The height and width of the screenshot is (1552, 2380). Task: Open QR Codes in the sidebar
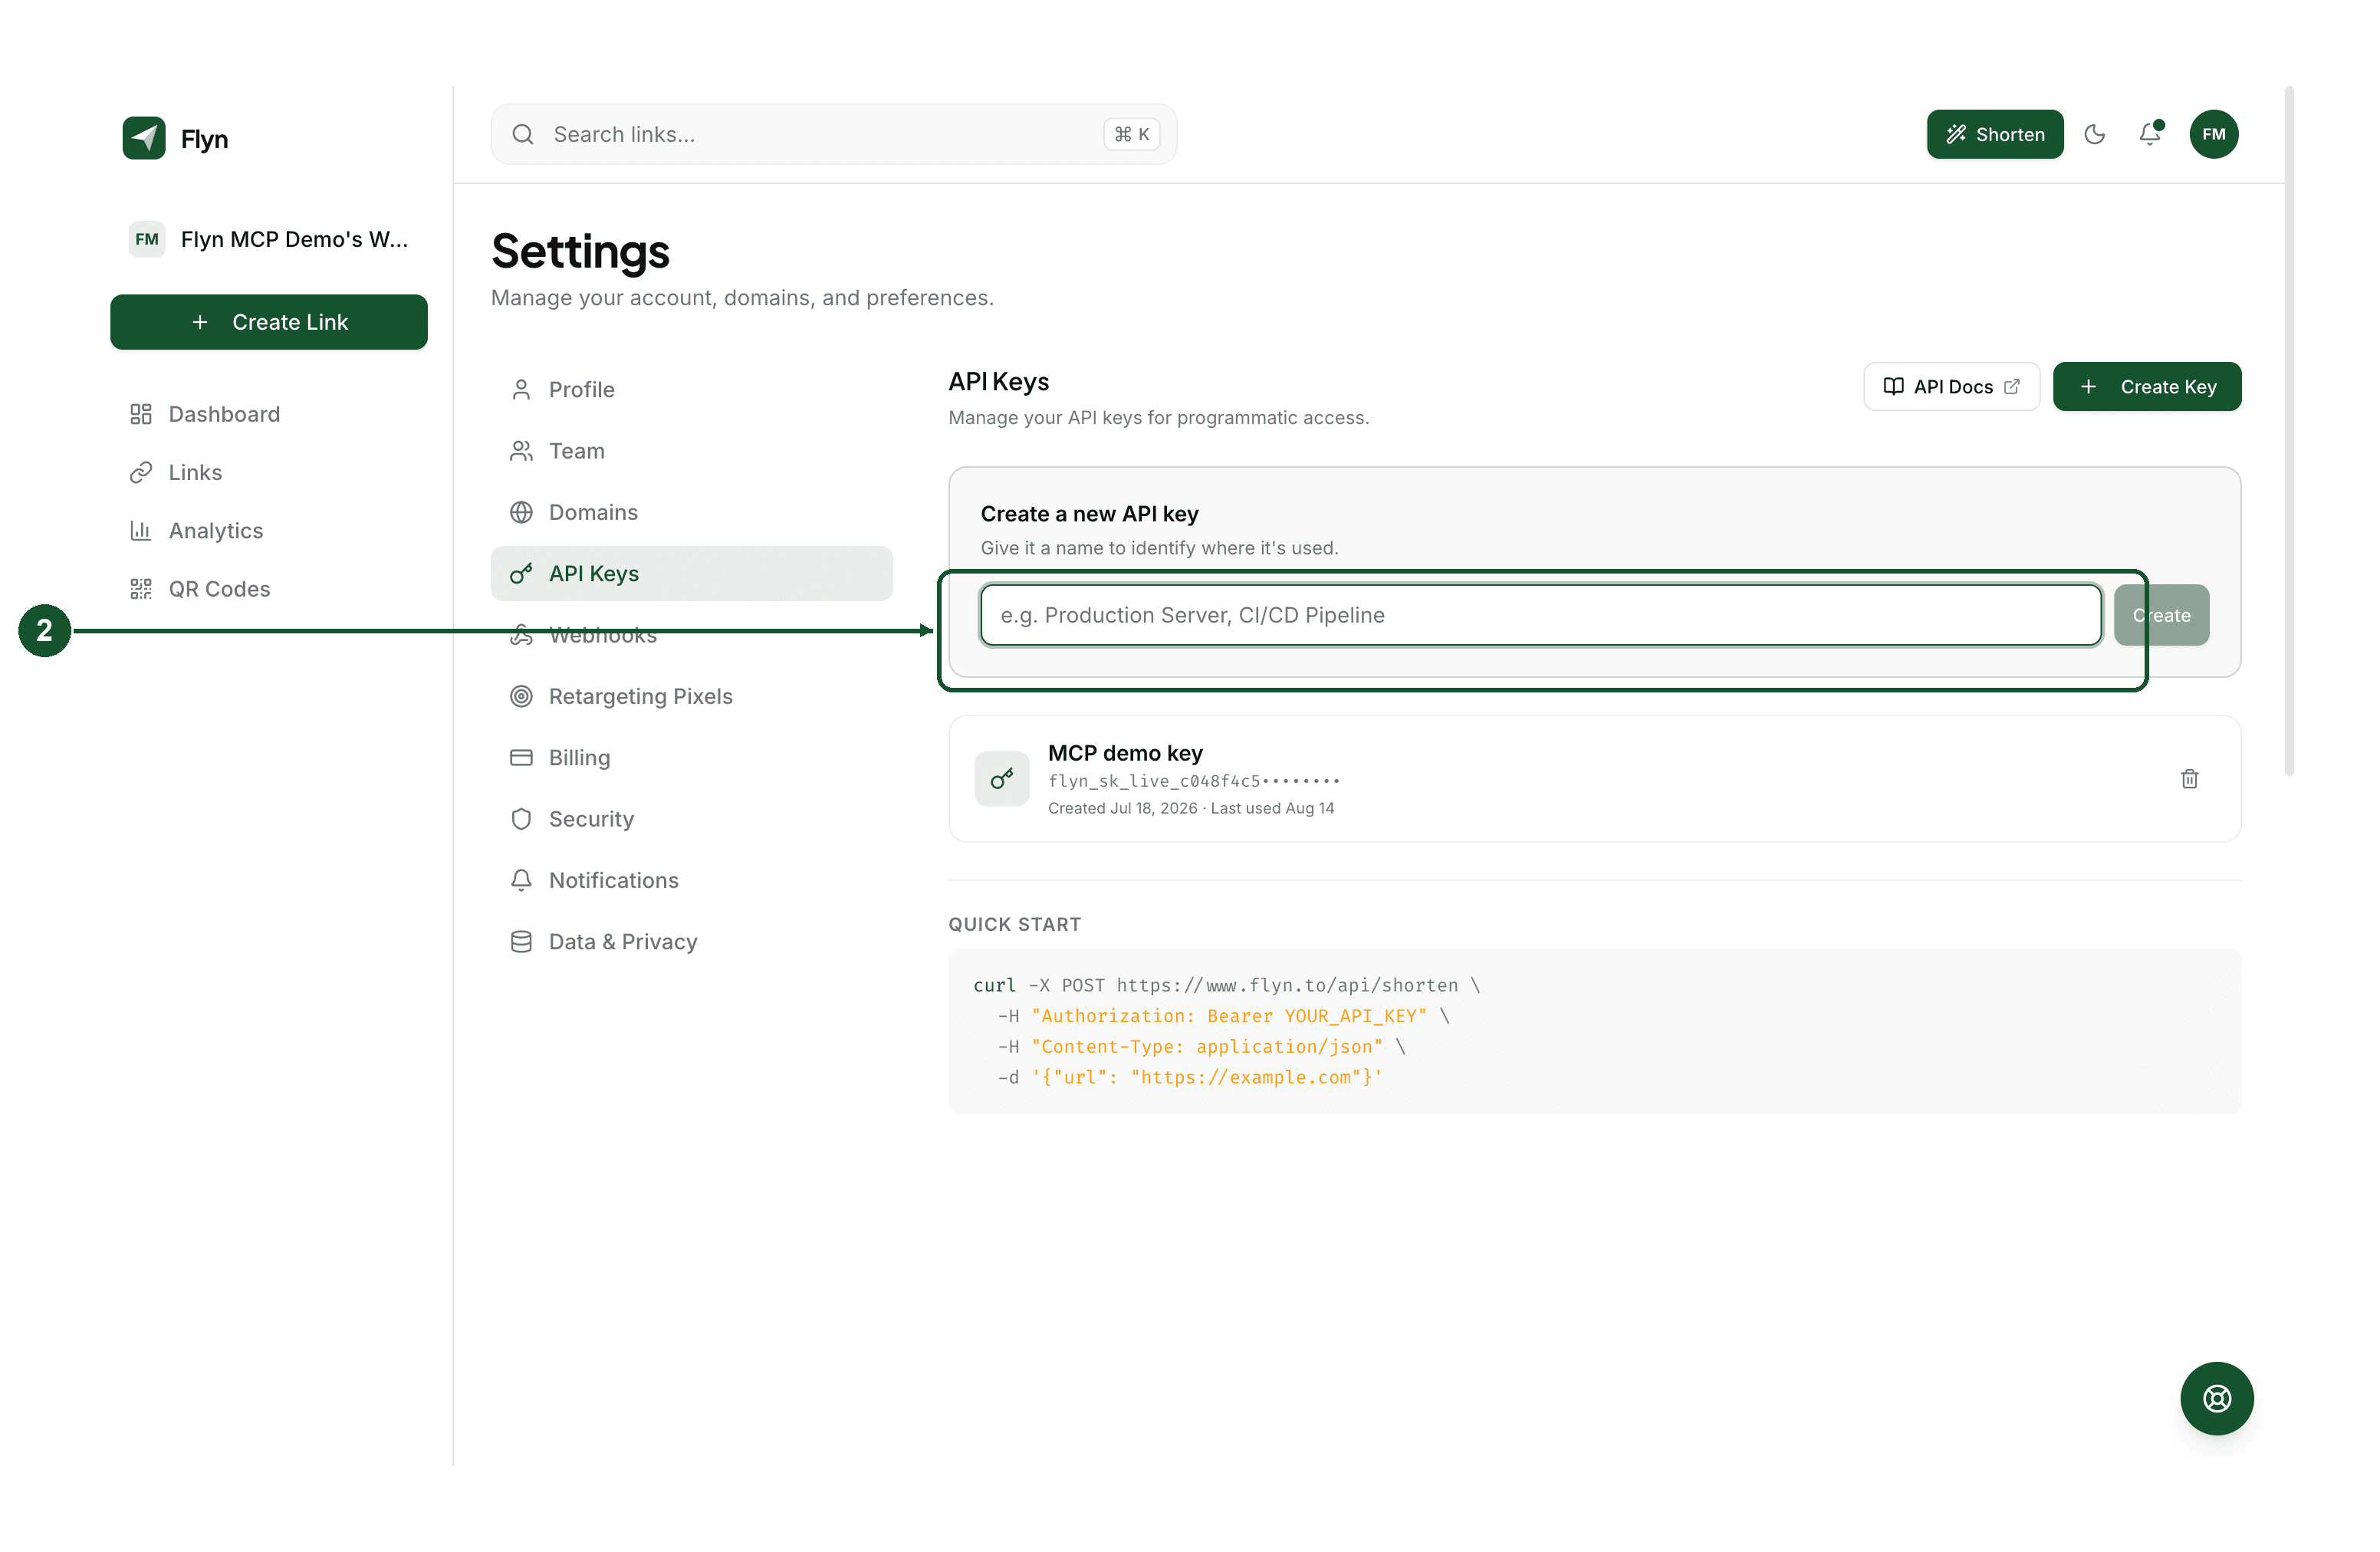click(x=269, y=589)
